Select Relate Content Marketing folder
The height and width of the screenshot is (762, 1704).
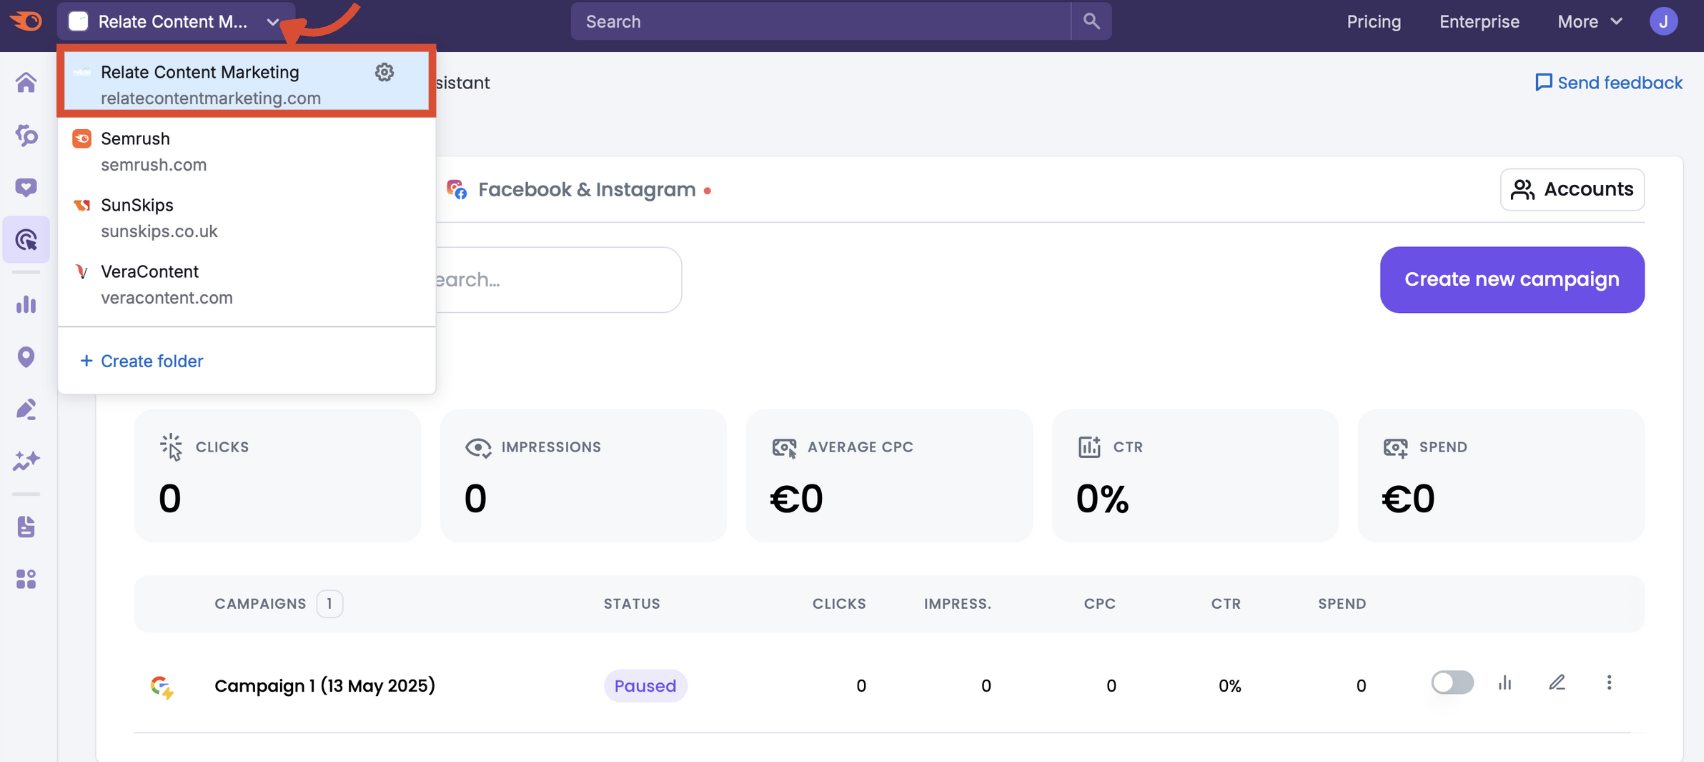coord(247,82)
